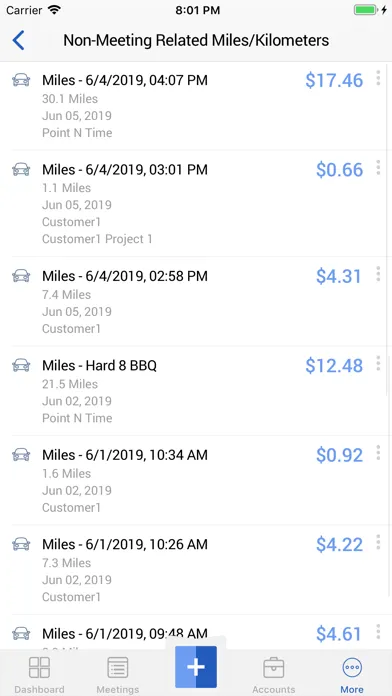392x696 pixels.
Task: Open Miles - 6/4/2019, 02:58 PM entry
Action: click(196, 301)
